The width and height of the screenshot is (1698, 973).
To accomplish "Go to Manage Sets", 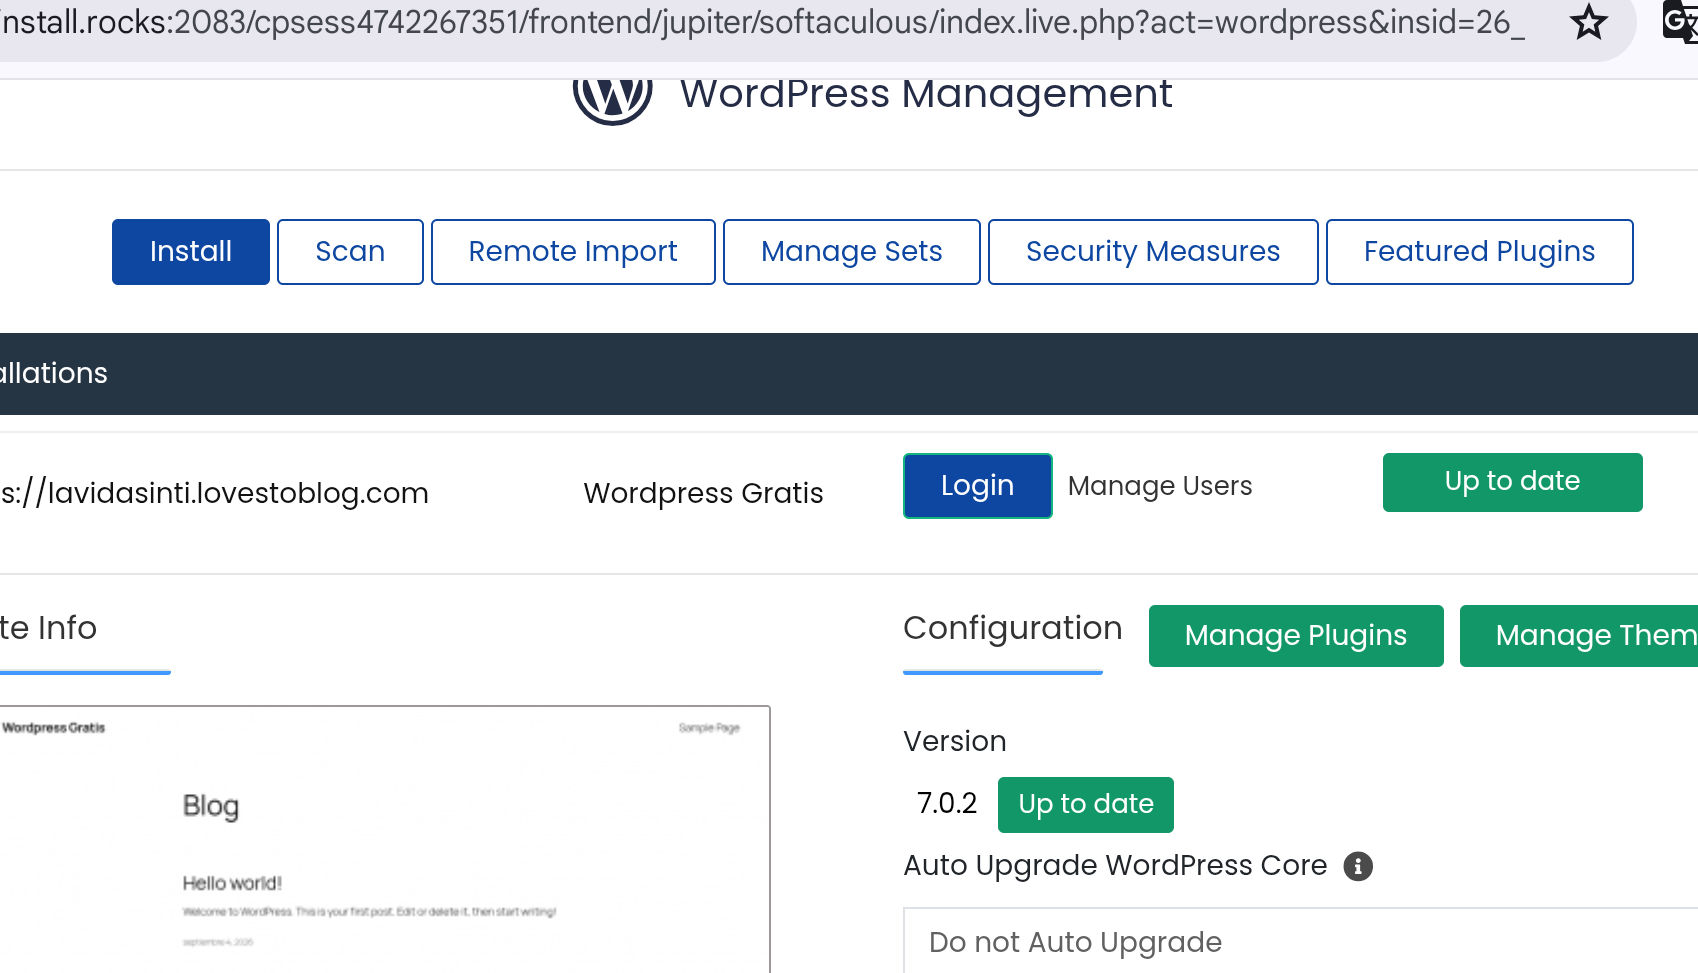I will point(852,252).
